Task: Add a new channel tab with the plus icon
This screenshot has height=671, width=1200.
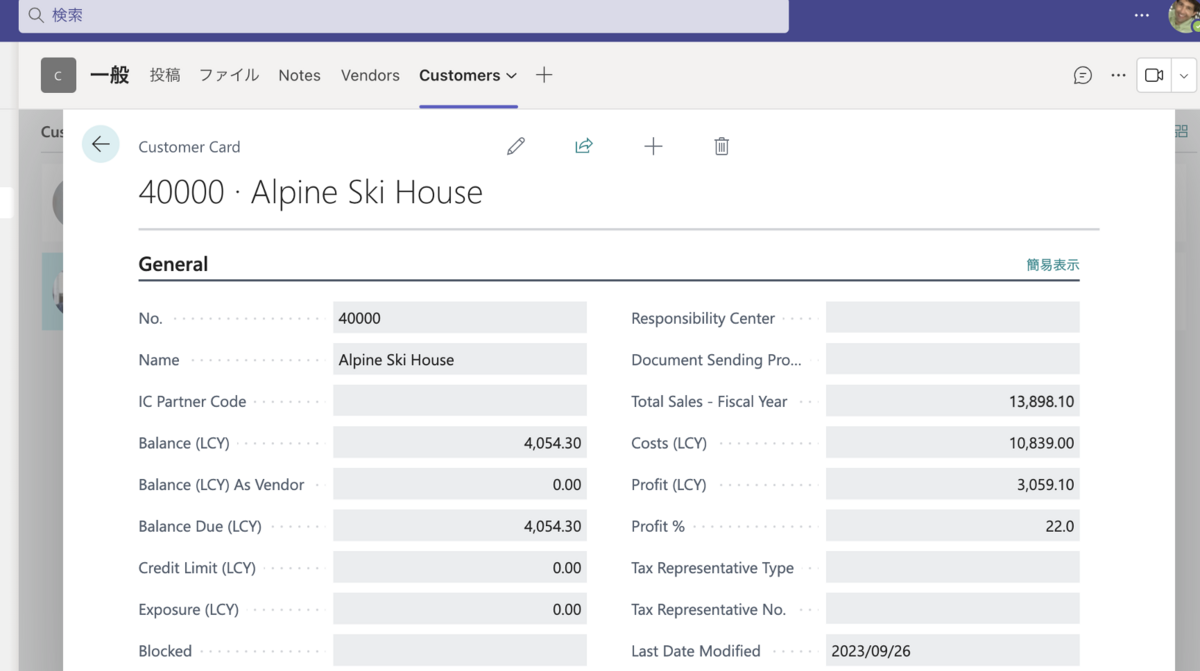Action: 544,75
